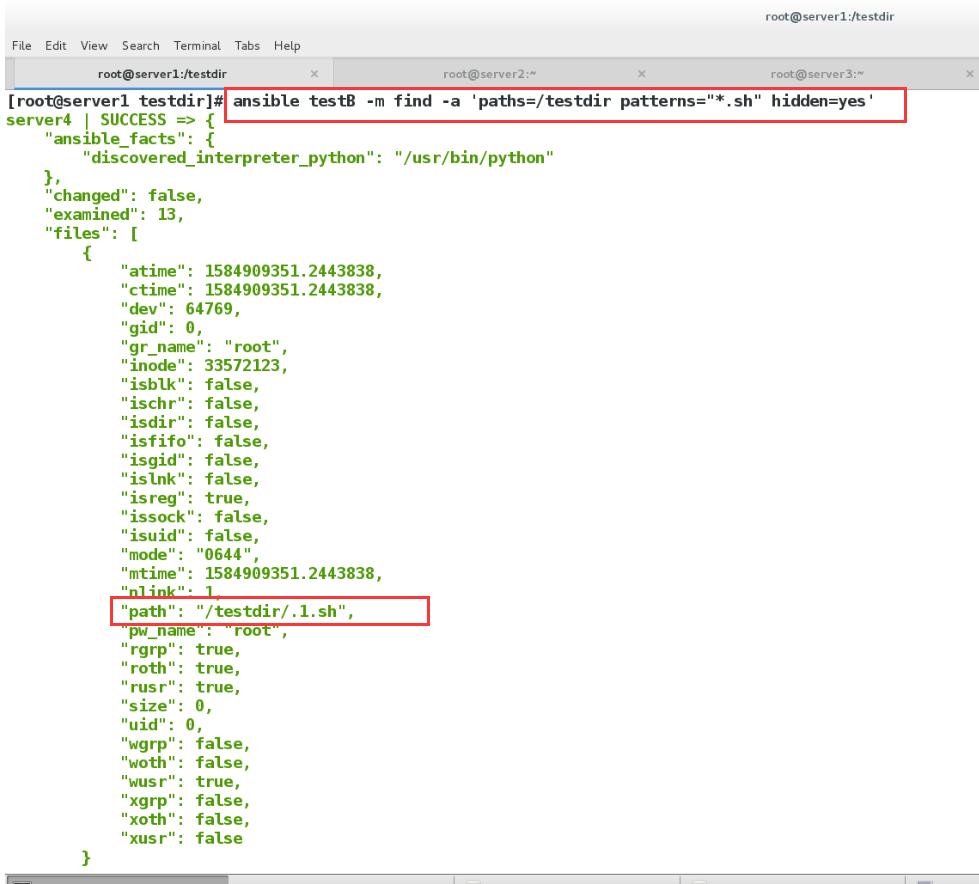Close the root@server3:~ tab
The width and height of the screenshot is (979, 884).
pos(970,74)
